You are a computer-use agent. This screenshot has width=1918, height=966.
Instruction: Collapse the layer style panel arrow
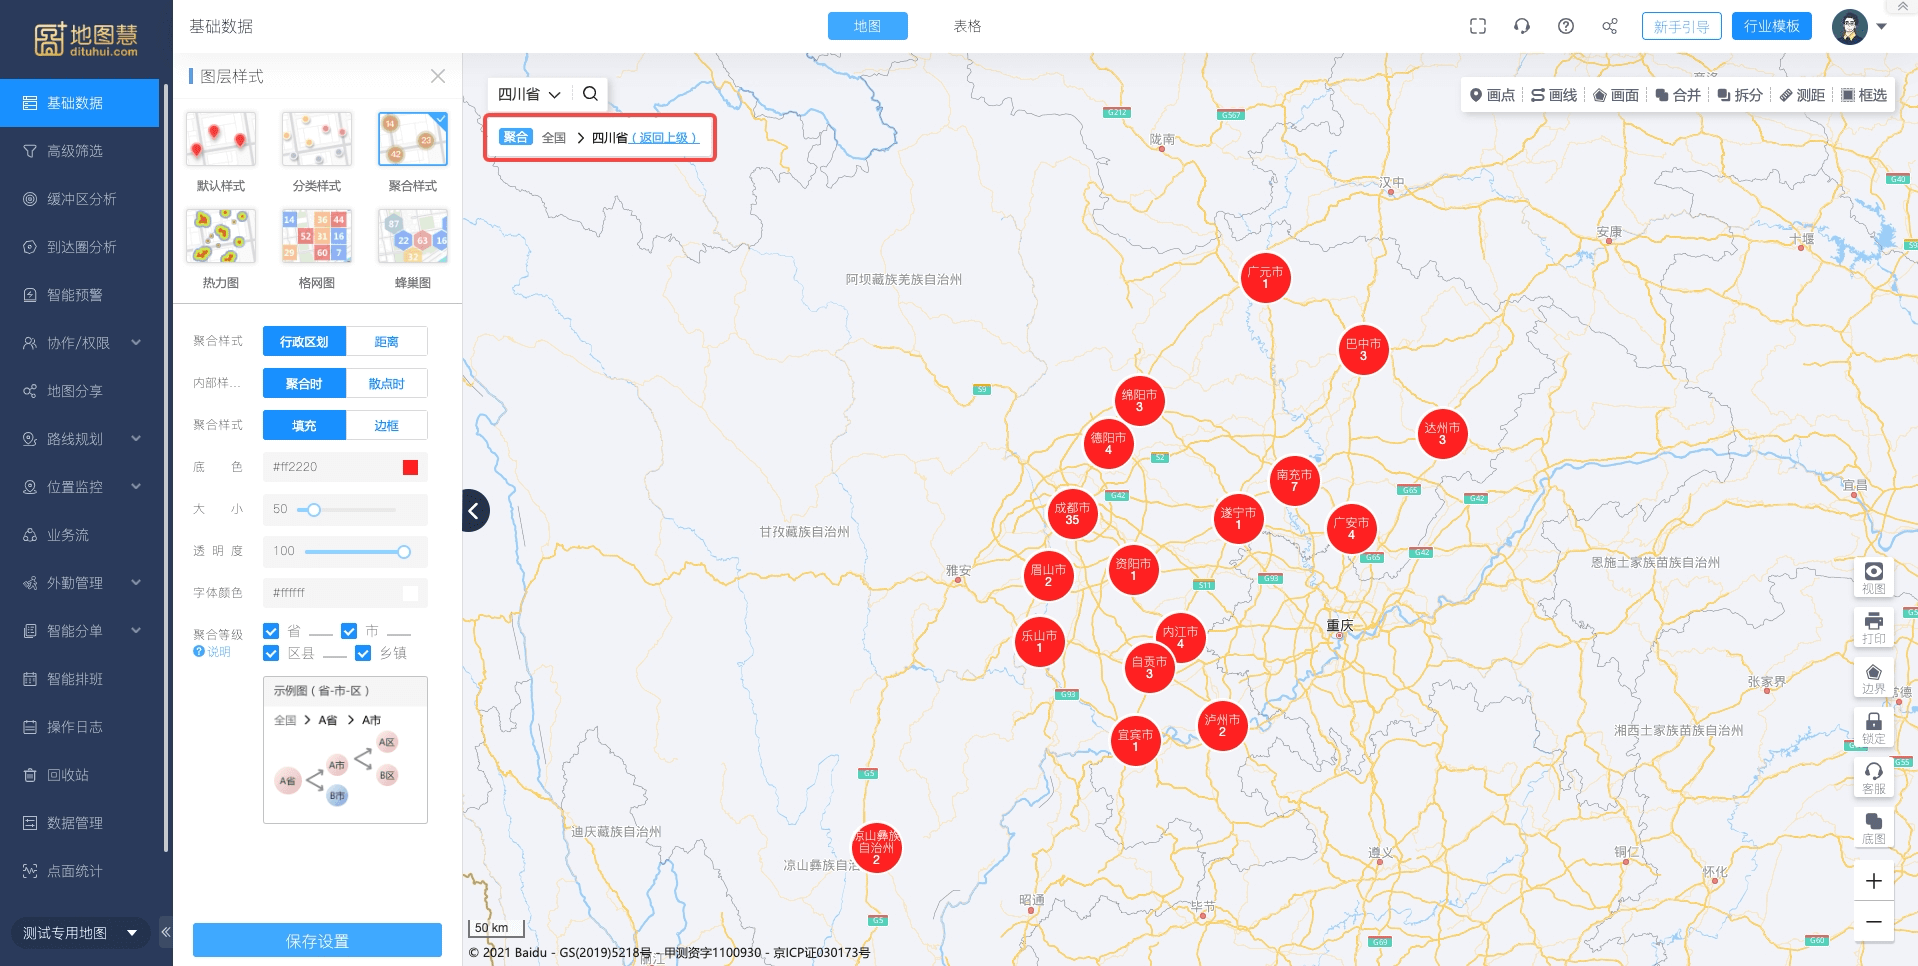[x=475, y=511]
